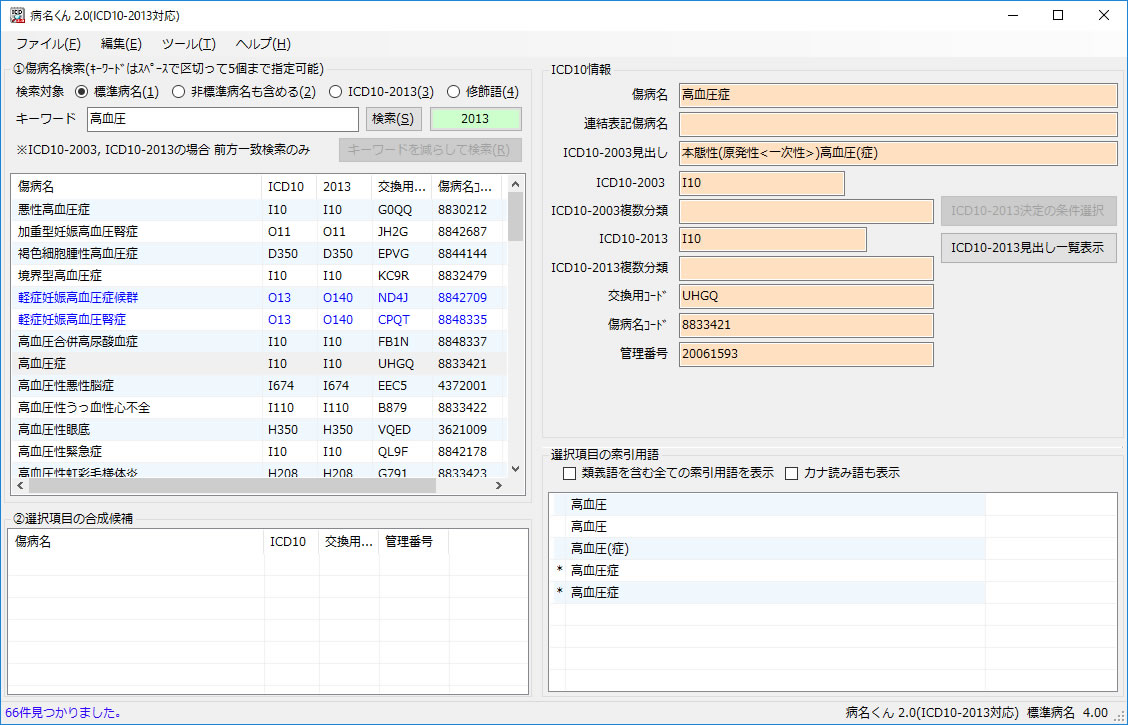1128x725 pixels.
Task: Click the 交換用 column header in results
Action: click(401, 187)
